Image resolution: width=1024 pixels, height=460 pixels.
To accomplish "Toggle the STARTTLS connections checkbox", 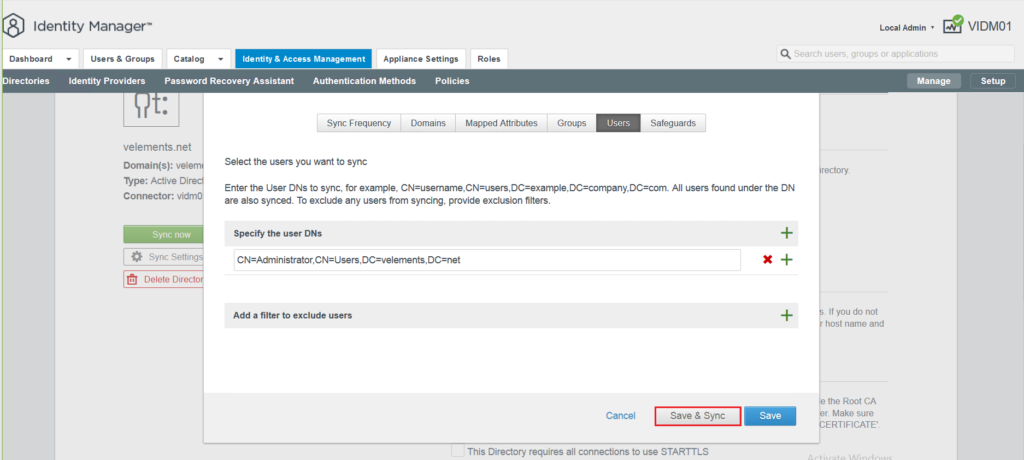I will pyautogui.click(x=458, y=452).
